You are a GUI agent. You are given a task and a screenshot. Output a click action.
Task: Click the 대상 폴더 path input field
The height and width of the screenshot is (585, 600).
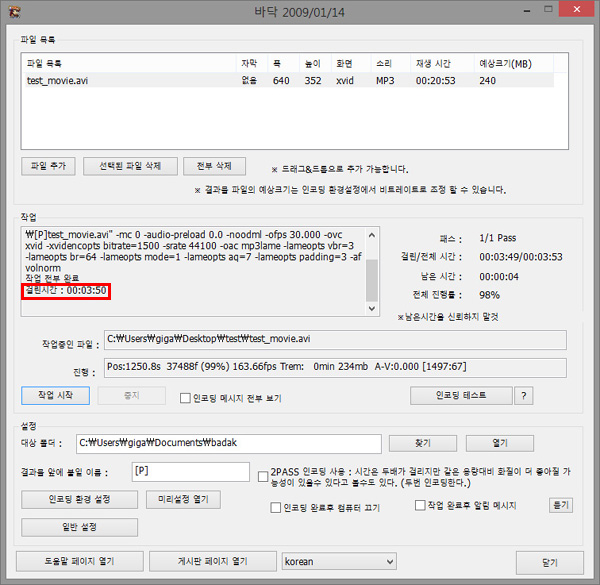(229, 443)
